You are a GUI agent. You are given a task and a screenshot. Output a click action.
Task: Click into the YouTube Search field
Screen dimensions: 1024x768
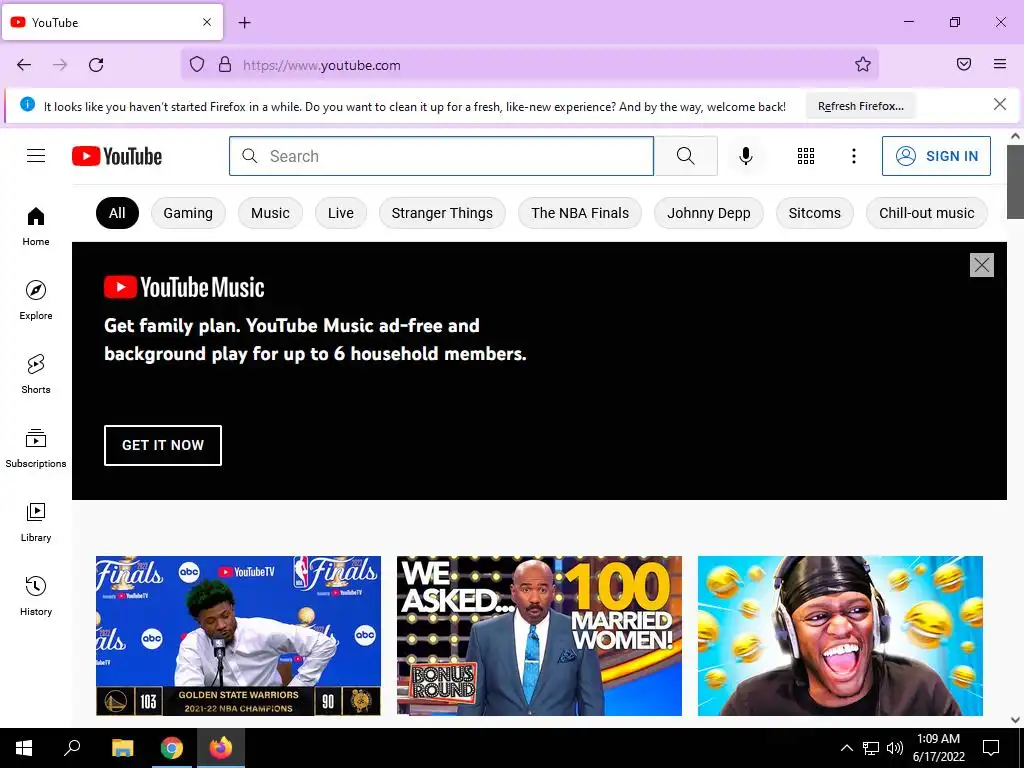[441, 156]
